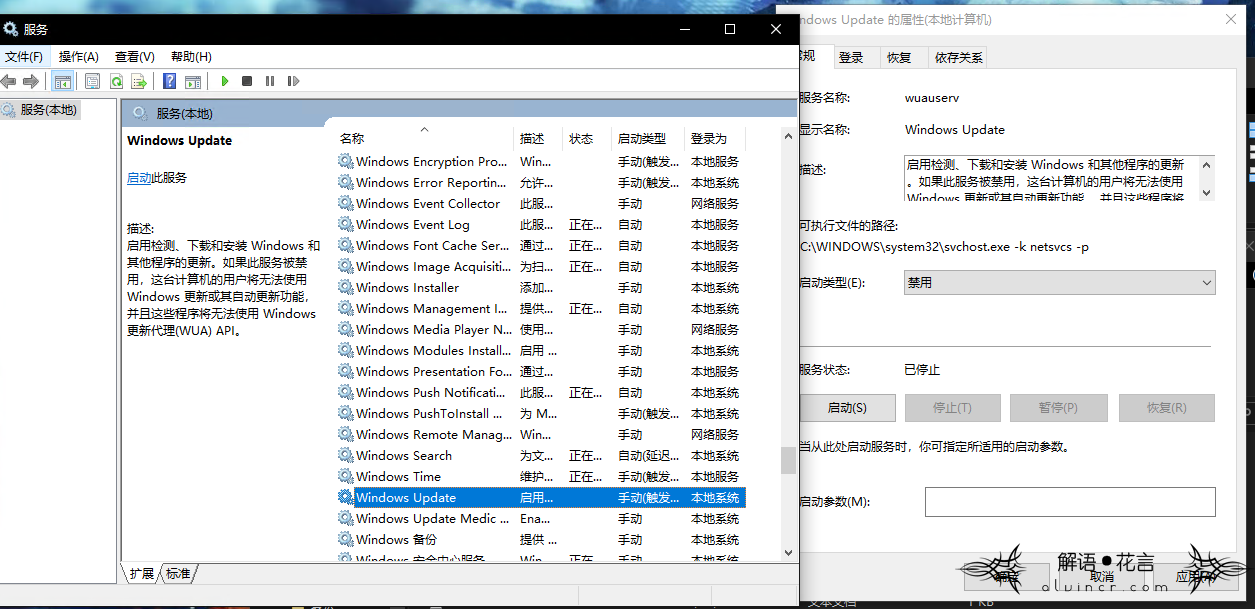Select the Windows Error Reporting service row
This screenshot has width=1255, height=609.
pyautogui.click(x=541, y=182)
